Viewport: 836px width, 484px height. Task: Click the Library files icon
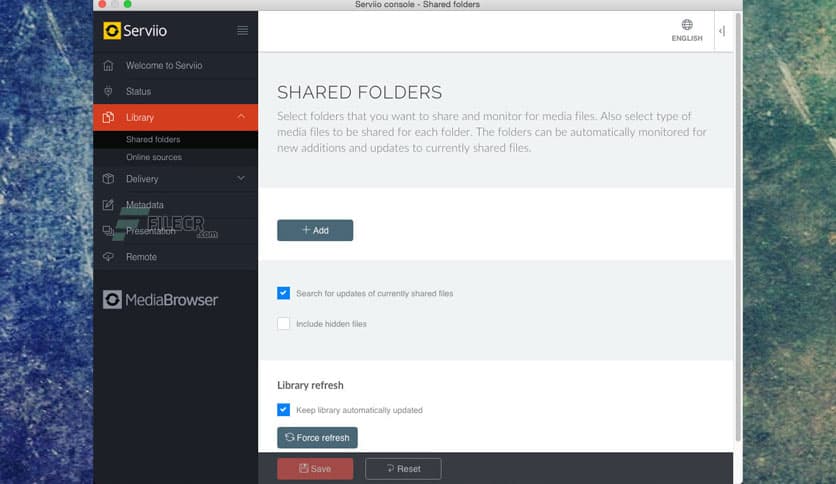tap(108, 117)
